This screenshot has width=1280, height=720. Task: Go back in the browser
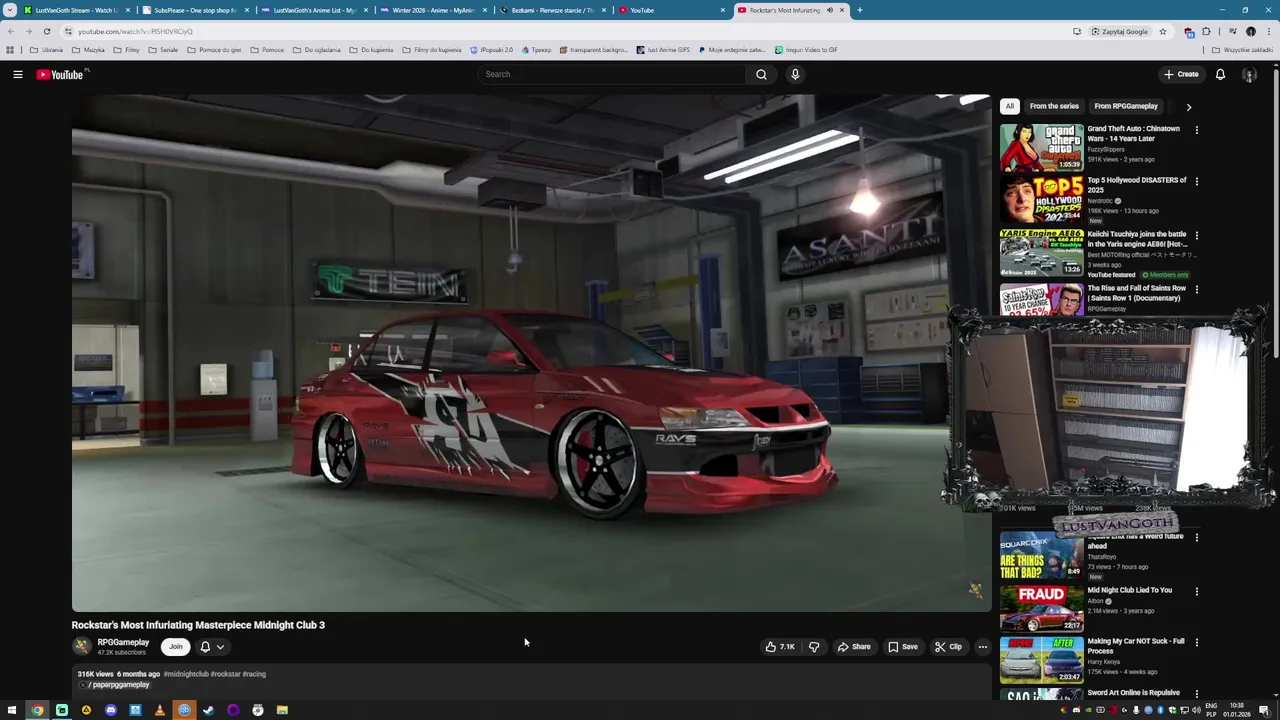[x=10, y=31]
